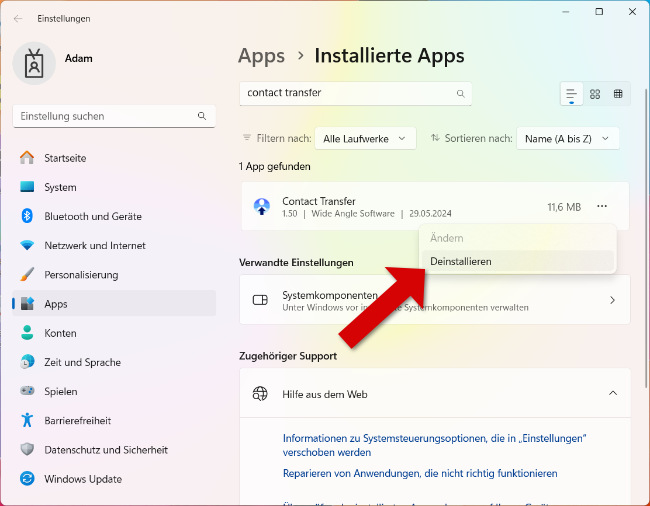Screen dimensions: 650x506
Task: Click the Windows Update sync icon
Action: pyautogui.click(x=27, y=479)
